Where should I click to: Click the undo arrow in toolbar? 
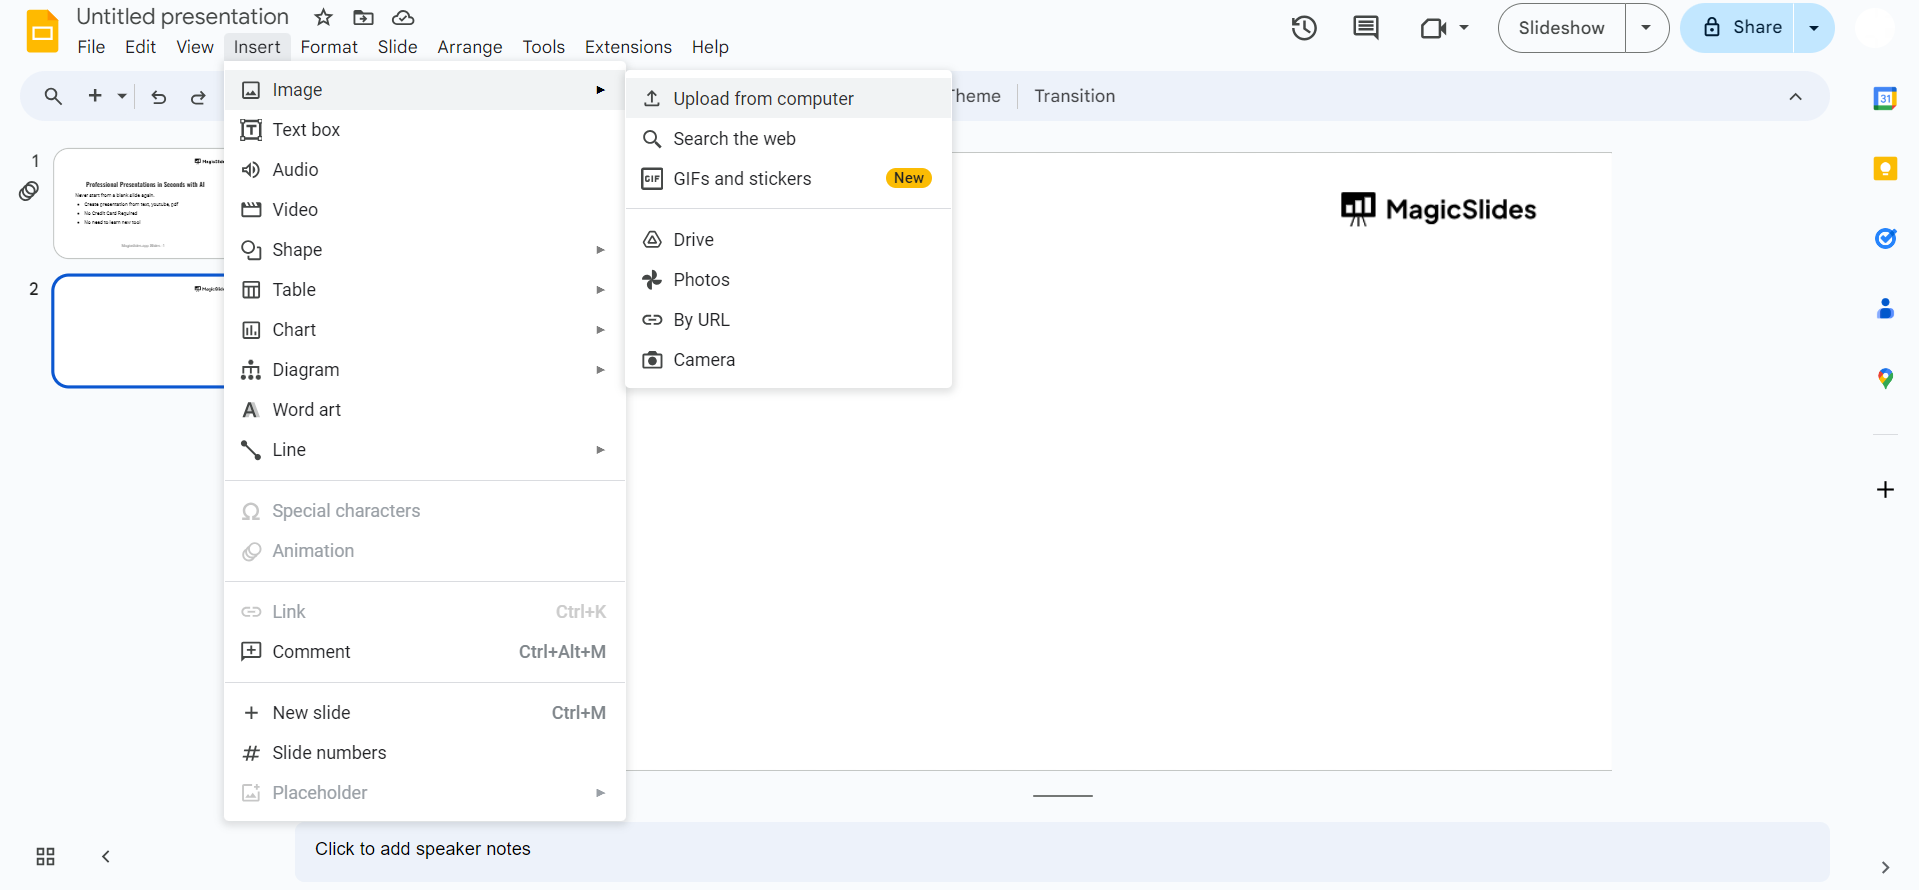(x=158, y=97)
